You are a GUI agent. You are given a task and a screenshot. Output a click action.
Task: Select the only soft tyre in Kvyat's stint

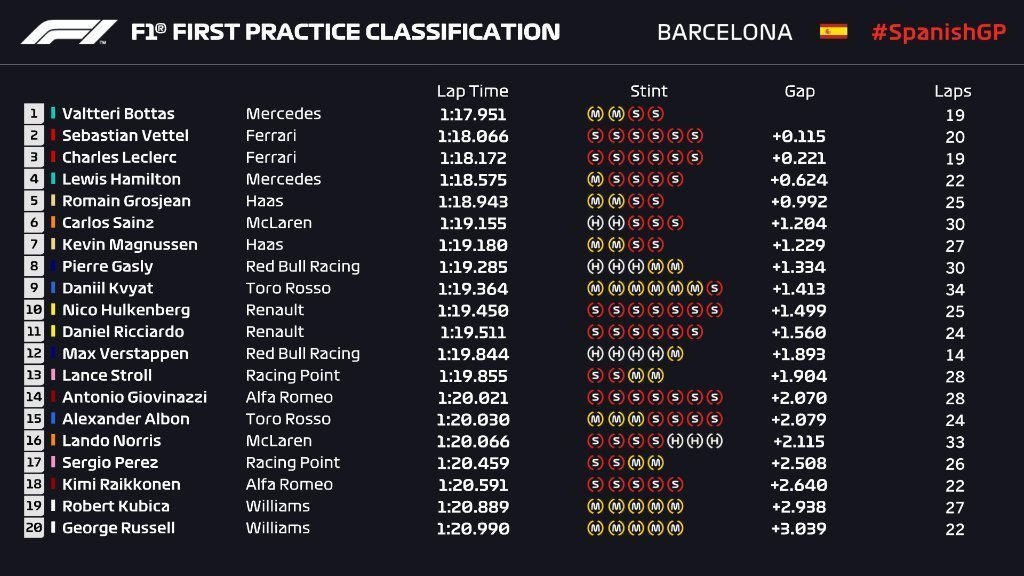click(x=714, y=288)
